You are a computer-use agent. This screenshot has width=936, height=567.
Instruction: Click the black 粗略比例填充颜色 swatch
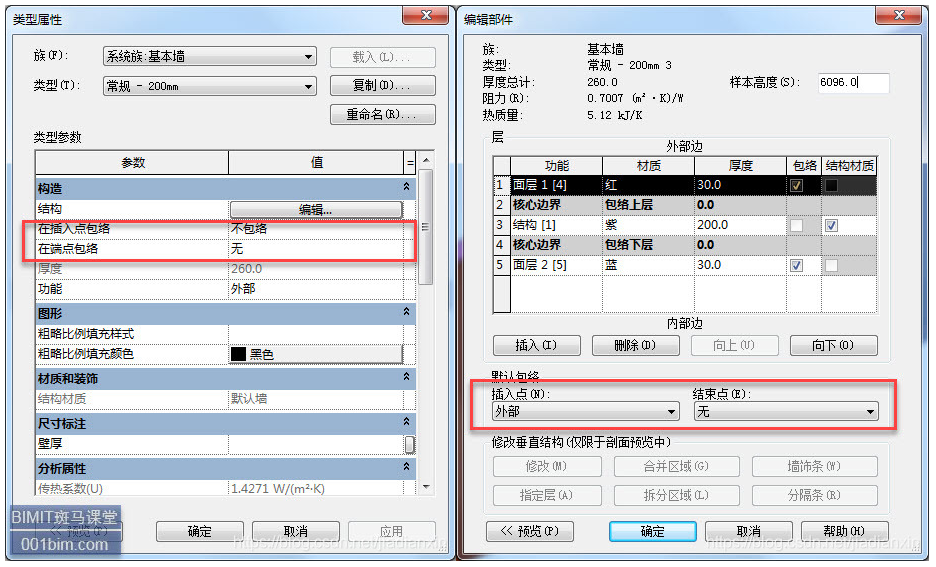point(238,354)
